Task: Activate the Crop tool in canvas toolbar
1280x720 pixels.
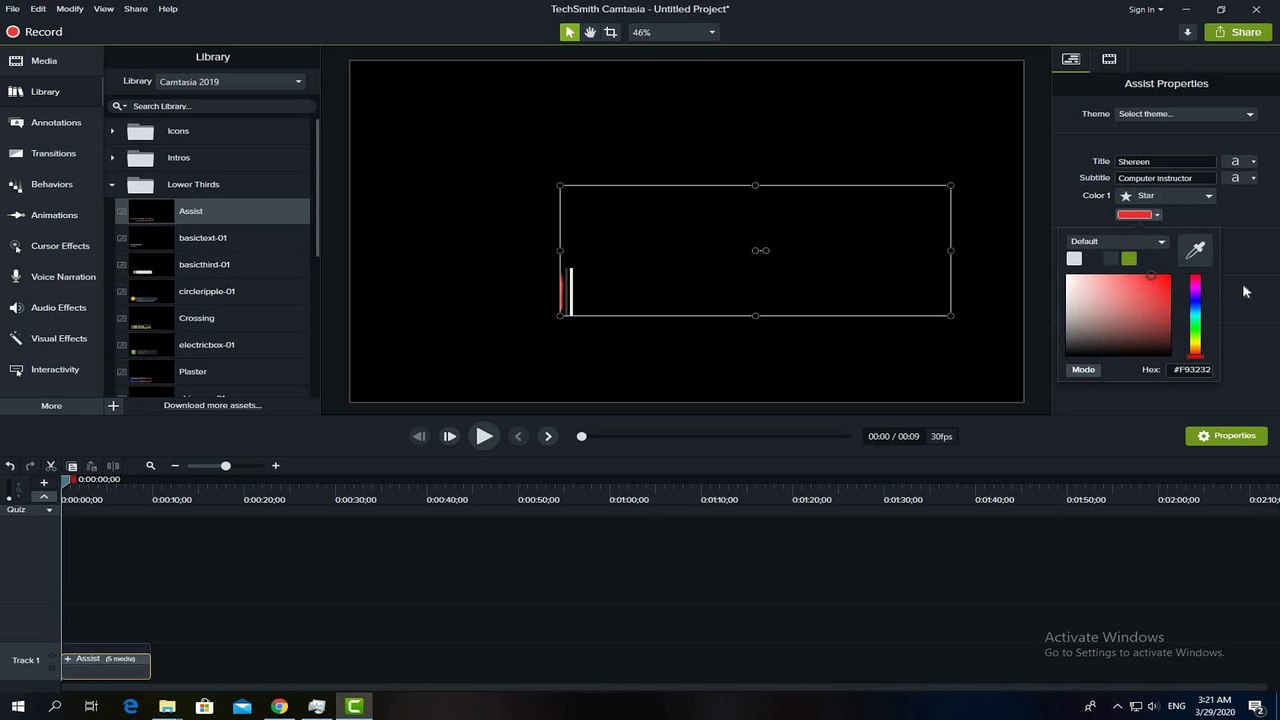Action: coord(610,32)
